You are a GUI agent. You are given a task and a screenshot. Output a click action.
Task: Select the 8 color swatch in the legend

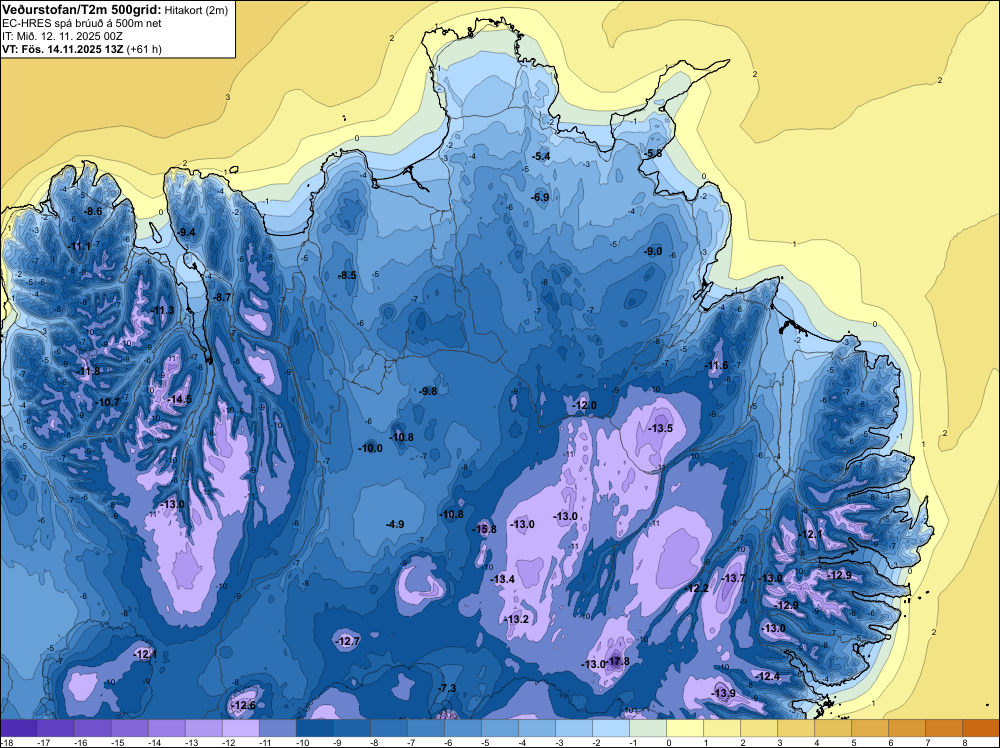coord(982,728)
